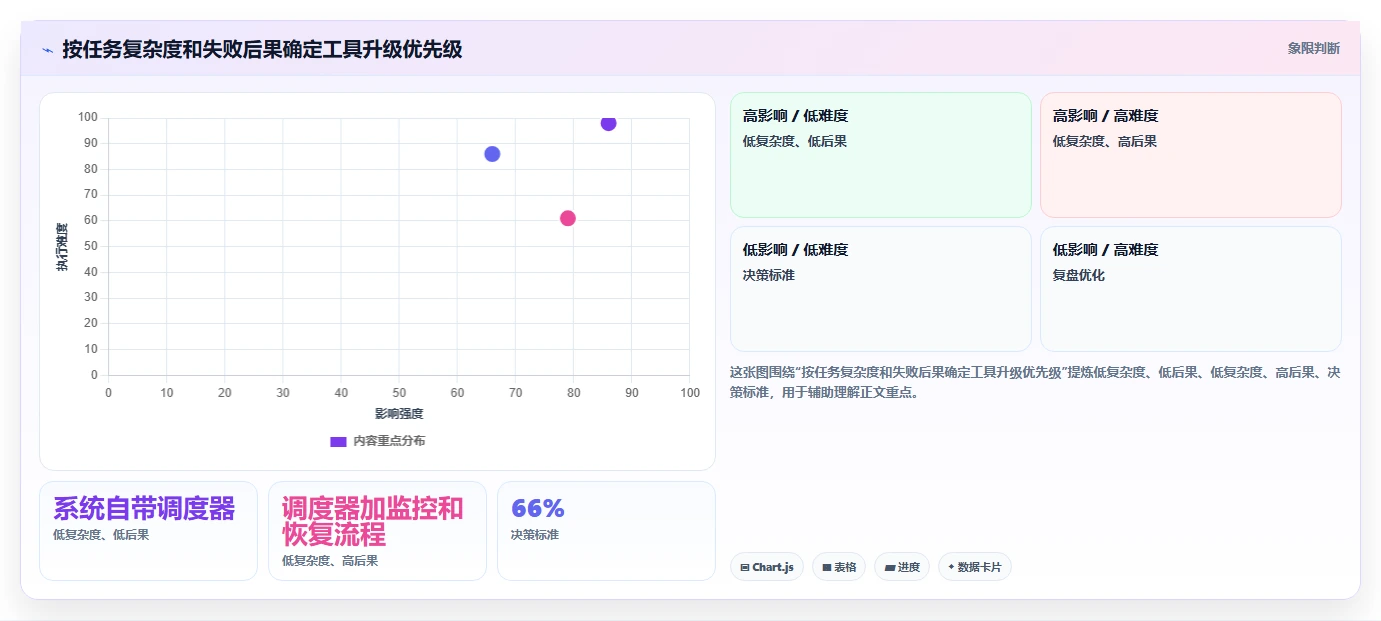Toggle the 内容重点分布 legend color box

[x=338, y=441]
